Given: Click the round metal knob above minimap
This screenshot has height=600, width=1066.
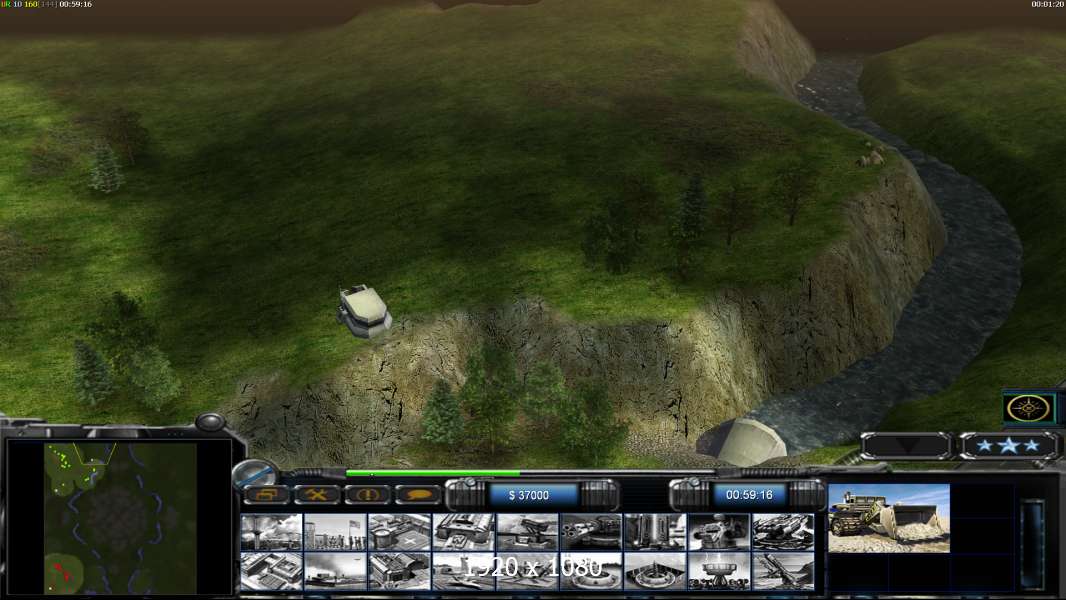Looking at the screenshot, I should (210, 422).
